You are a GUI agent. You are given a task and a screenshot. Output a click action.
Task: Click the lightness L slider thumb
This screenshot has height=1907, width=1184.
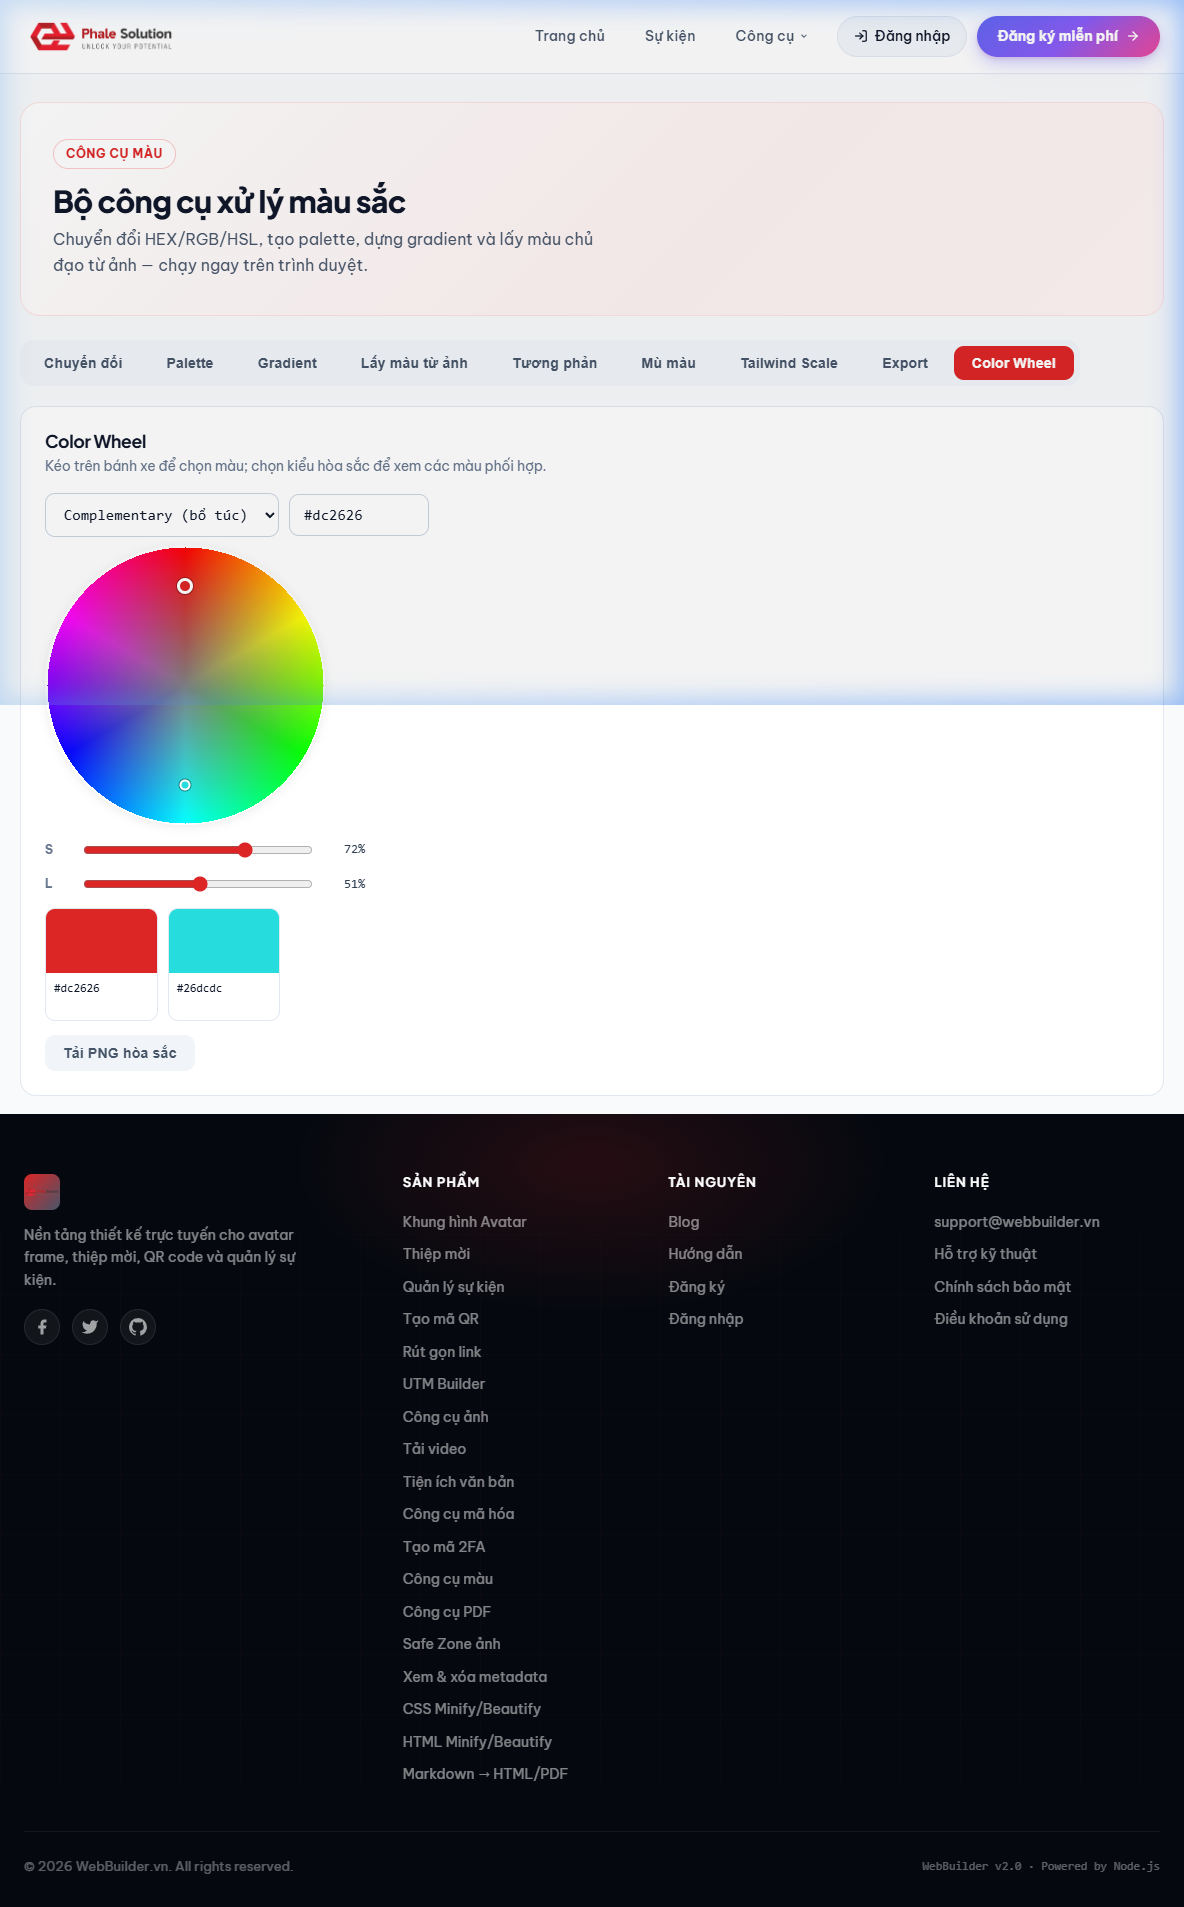click(x=200, y=884)
